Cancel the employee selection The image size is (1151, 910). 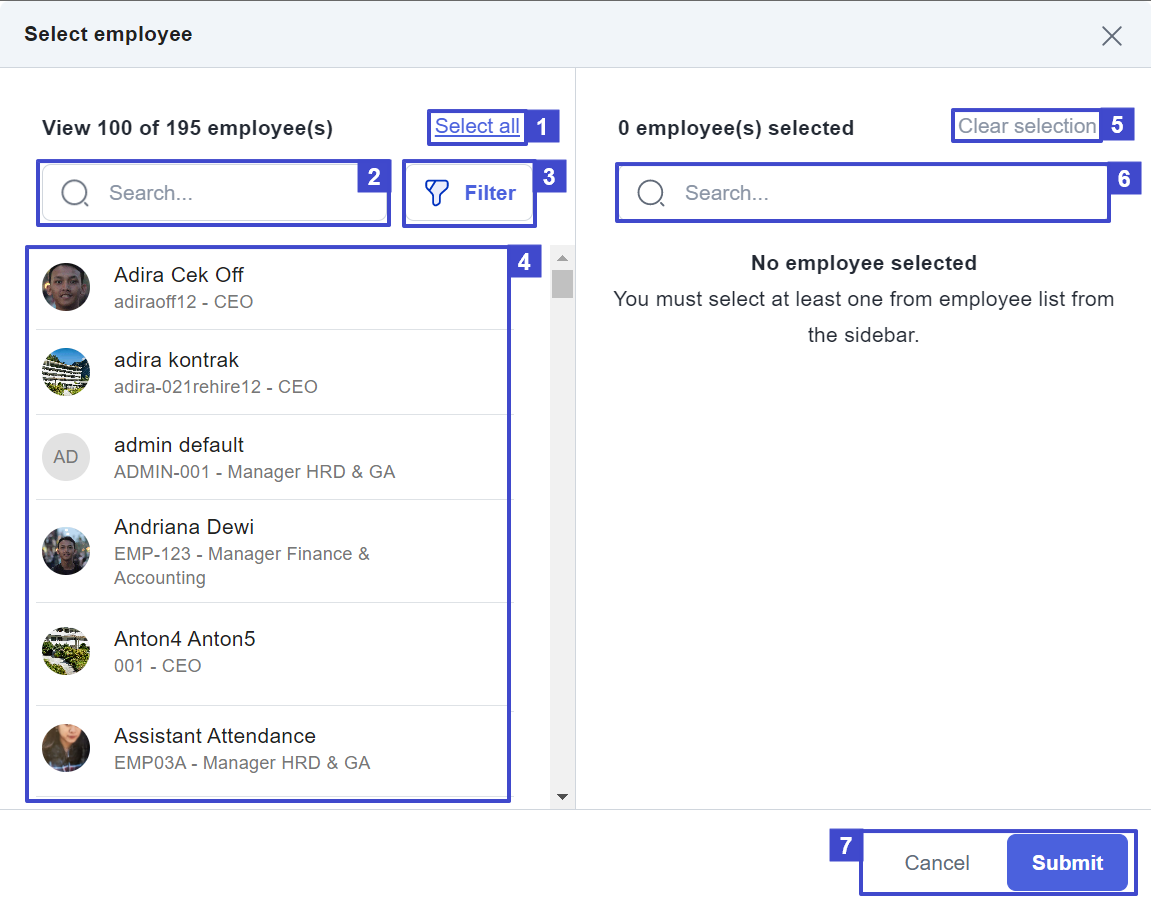tap(936, 862)
